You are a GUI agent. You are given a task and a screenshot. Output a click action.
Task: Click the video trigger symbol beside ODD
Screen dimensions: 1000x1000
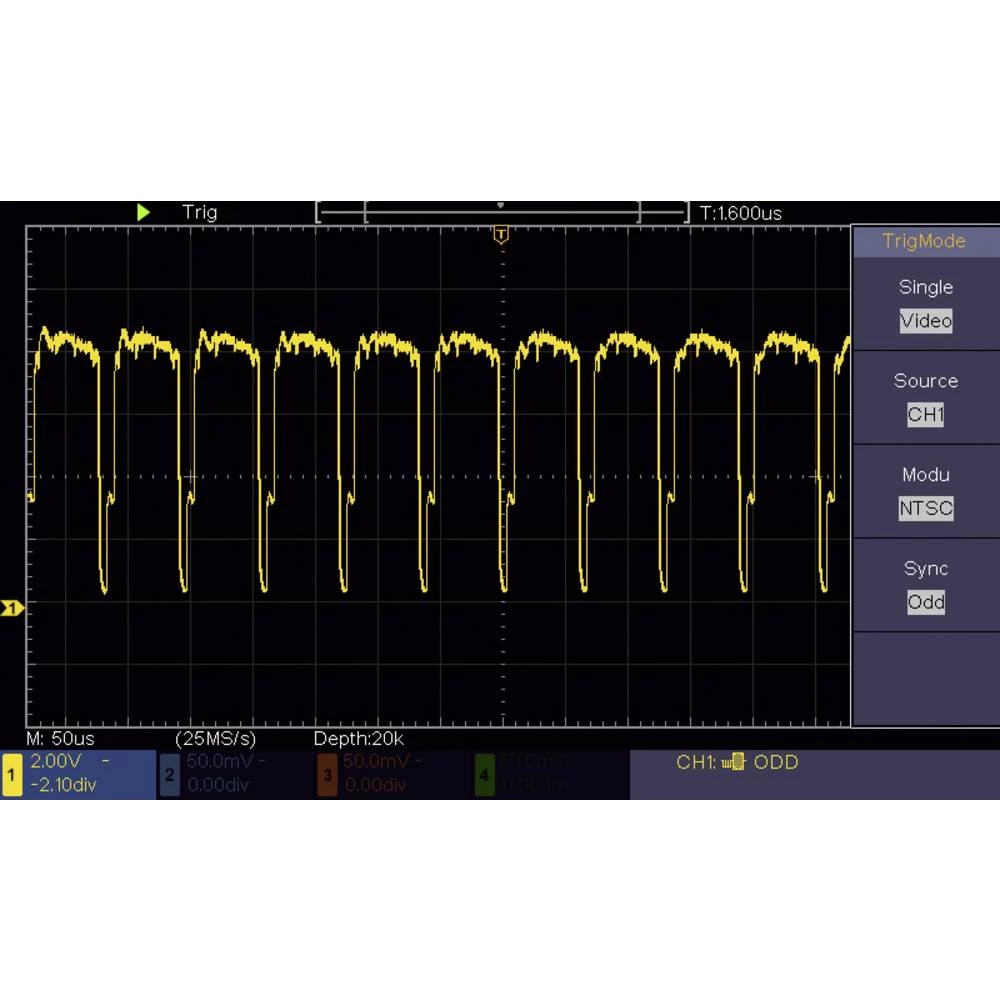click(x=733, y=763)
